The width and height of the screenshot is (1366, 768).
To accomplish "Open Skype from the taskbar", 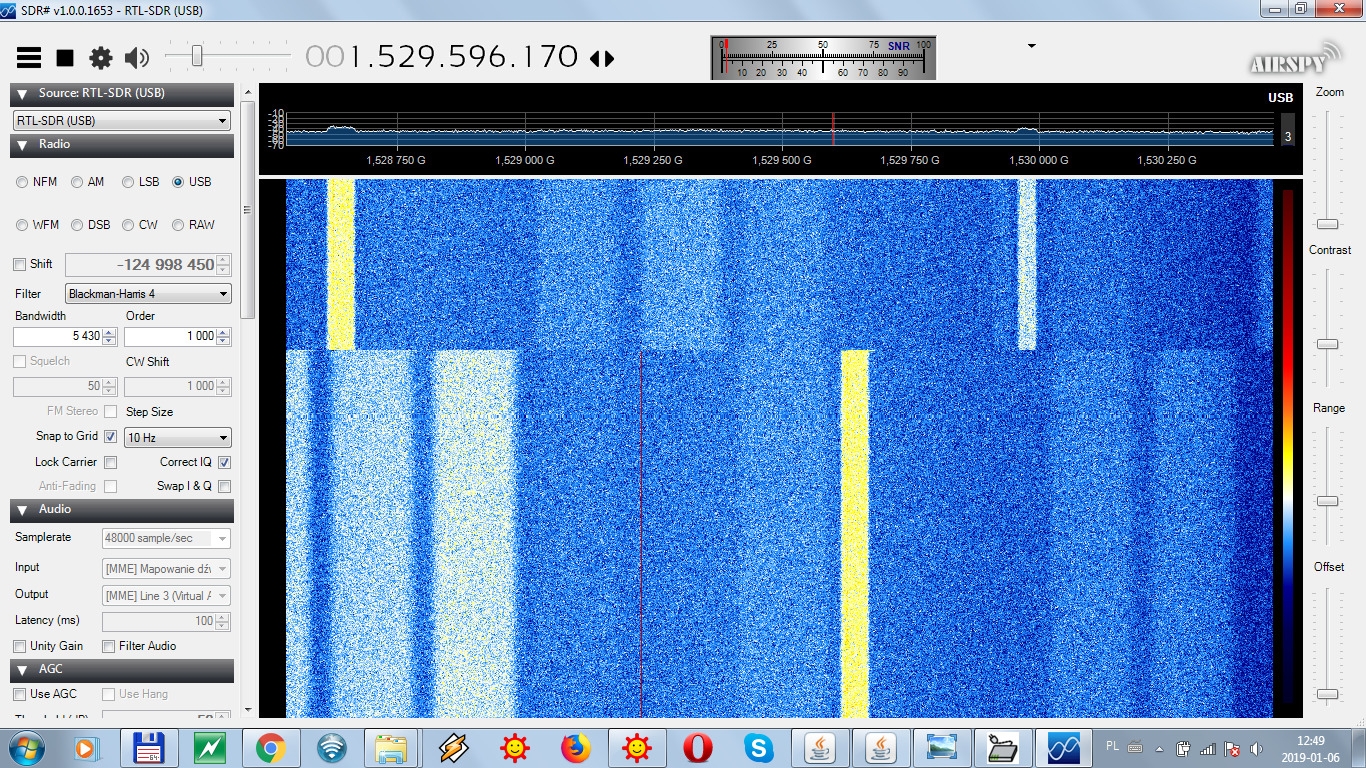I will pyautogui.click(x=758, y=747).
